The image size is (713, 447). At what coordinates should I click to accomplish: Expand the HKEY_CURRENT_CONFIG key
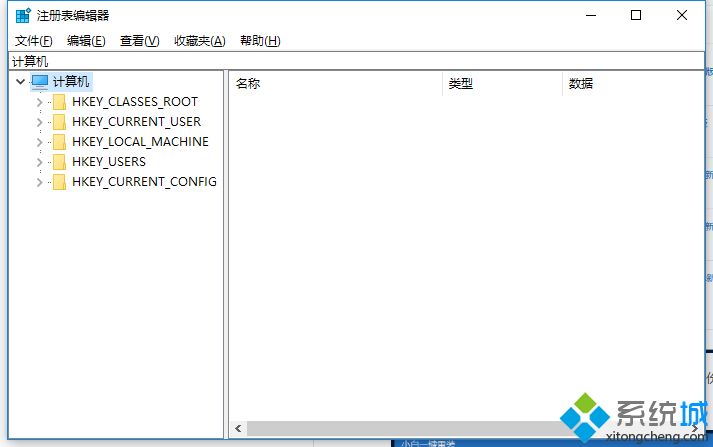click(40, 182)
